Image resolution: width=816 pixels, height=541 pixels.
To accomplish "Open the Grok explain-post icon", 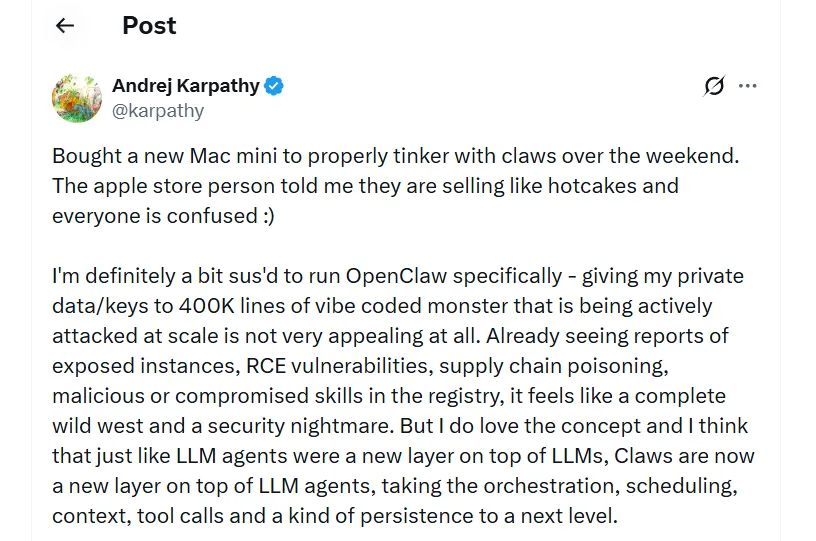I will point(714,86).
